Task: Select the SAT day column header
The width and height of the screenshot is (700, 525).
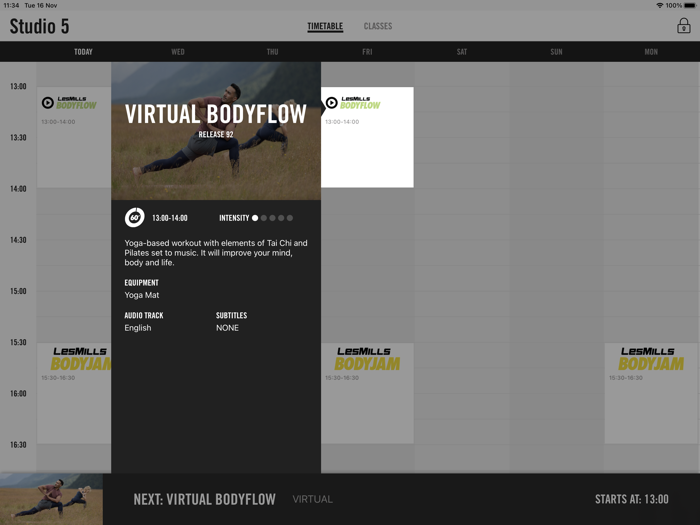Action: tap(462, 52)
